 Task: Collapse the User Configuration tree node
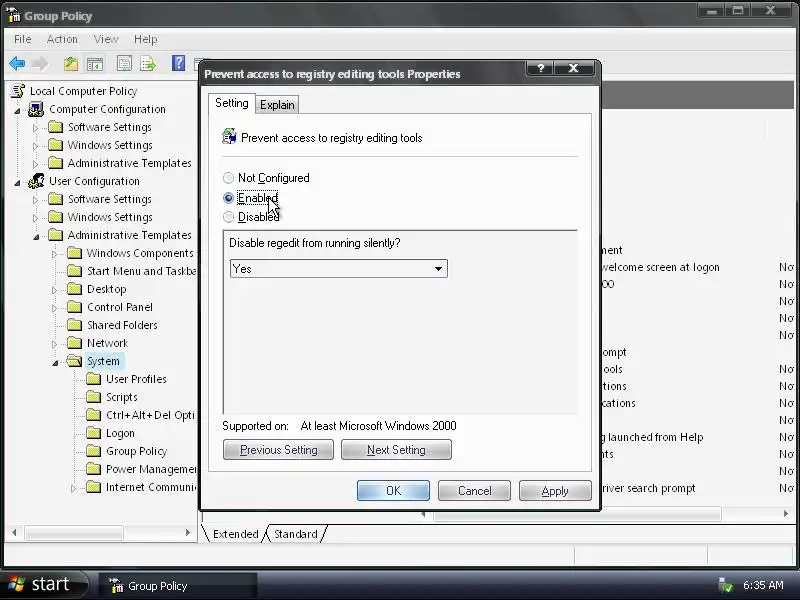pos(17,182)
